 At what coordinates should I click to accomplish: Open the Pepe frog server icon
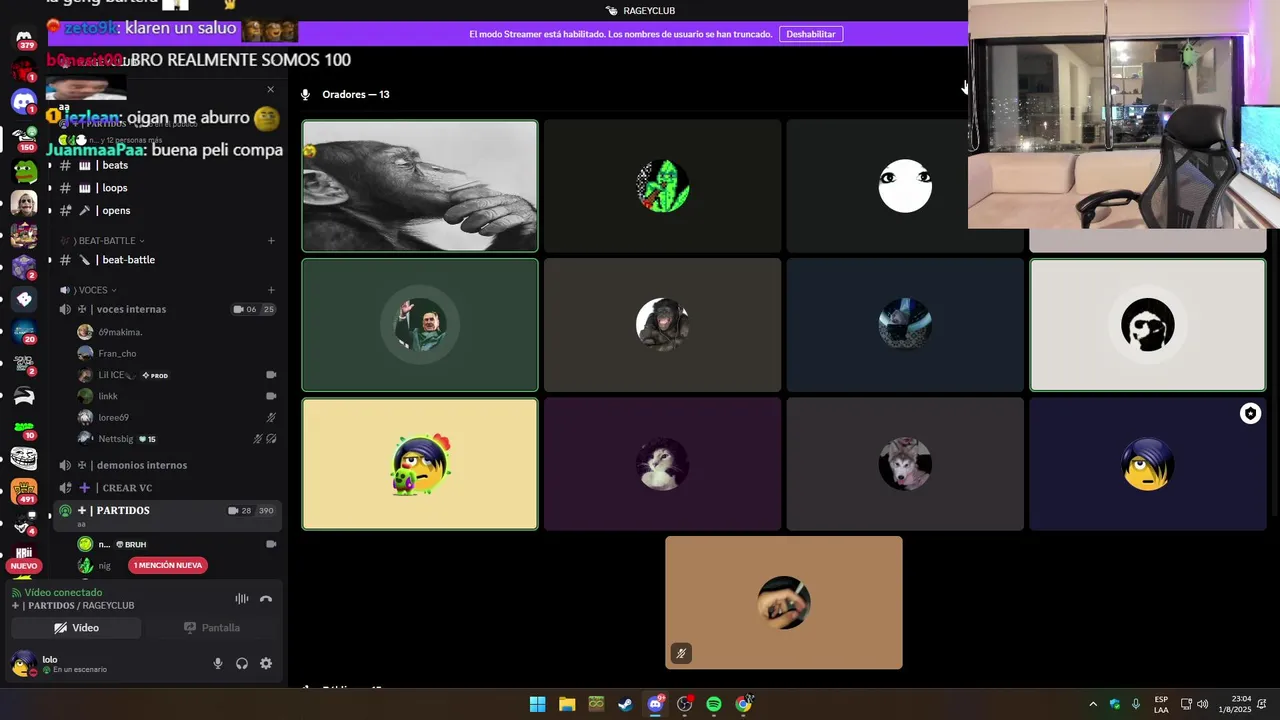pyautogui.click(x=24, y=171)
